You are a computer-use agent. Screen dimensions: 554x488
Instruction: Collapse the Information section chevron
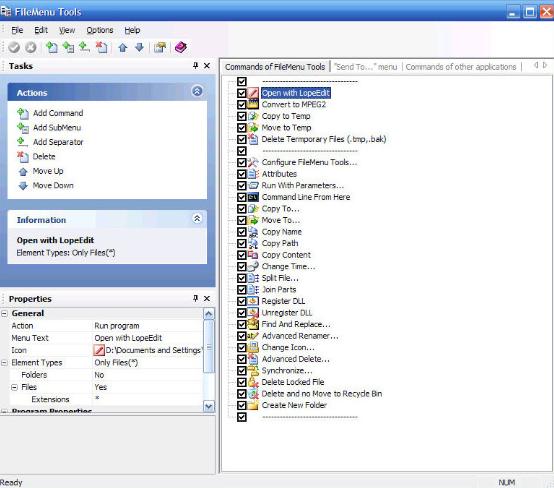(197, 219)
